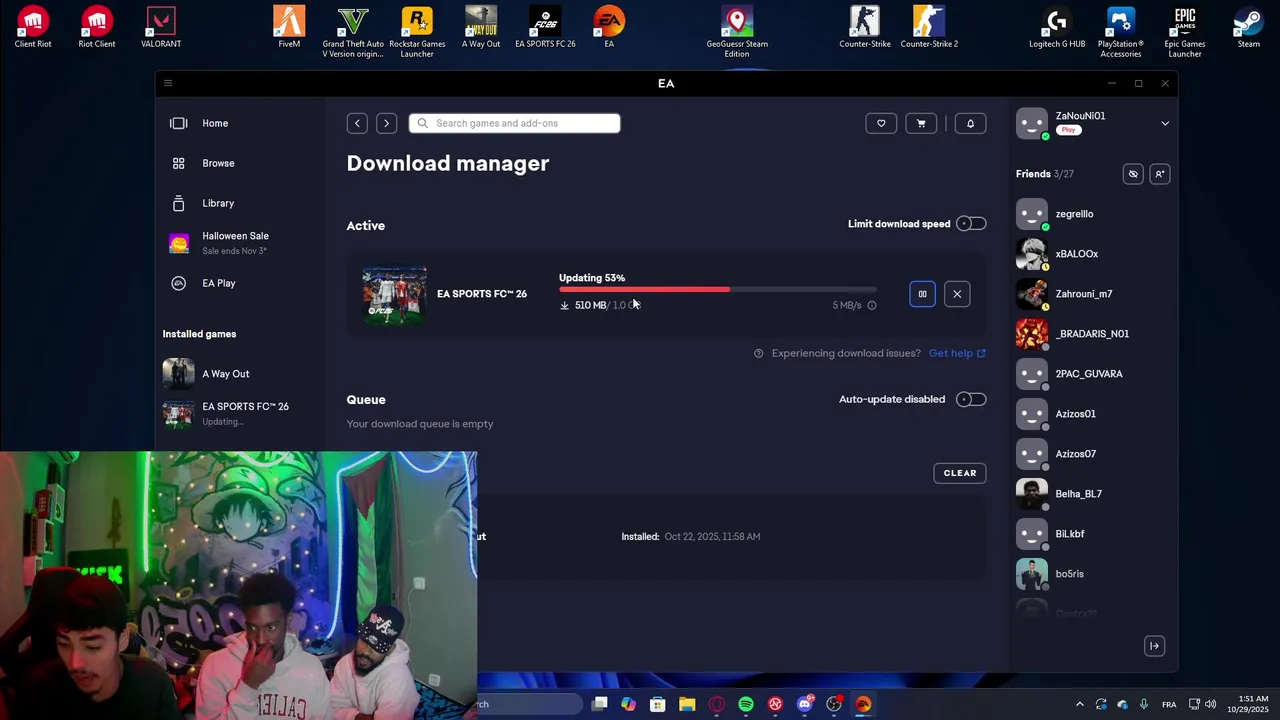The image size is (1280, 720).
Task: Click the EA SPORTS FC 26 cover thumbnail
Action: coord(394,294)
